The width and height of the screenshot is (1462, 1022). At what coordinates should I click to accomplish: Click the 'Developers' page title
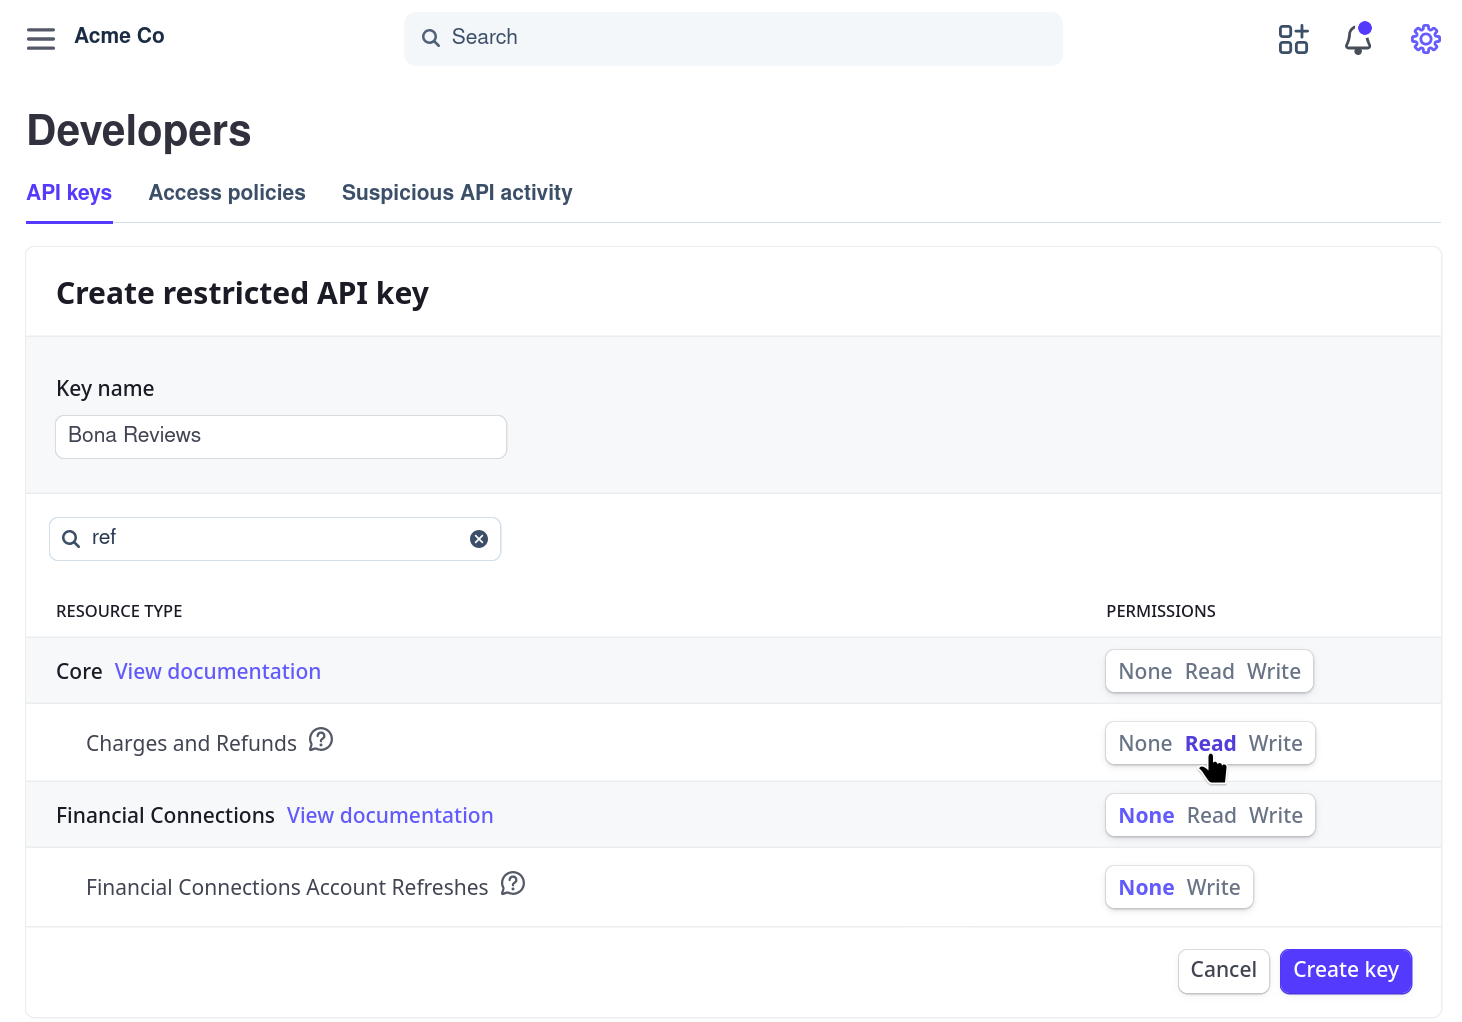(x=139, y=131)
